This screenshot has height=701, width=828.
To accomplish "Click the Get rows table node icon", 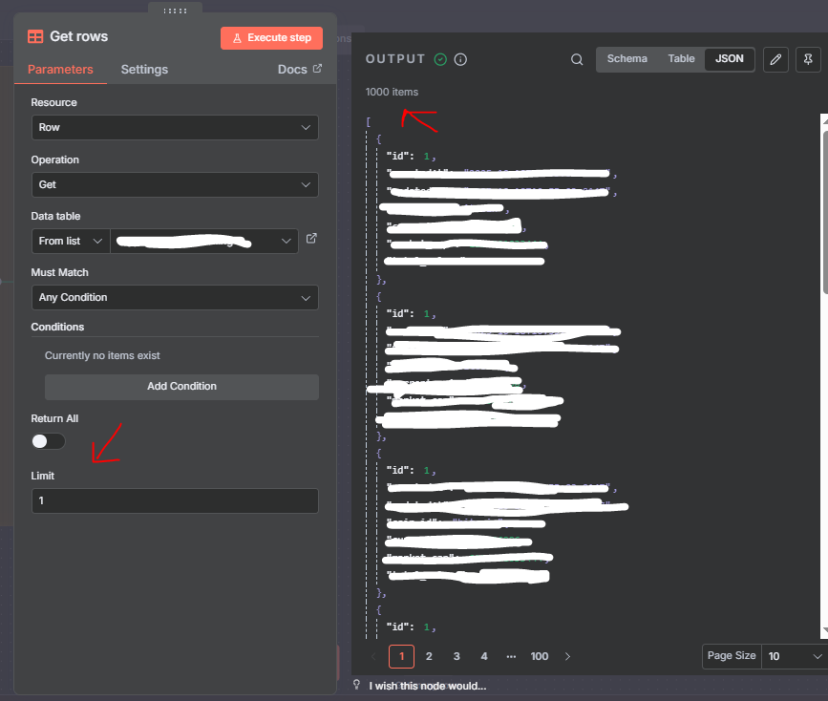I will pyautogui.click(x=35, y=36).
